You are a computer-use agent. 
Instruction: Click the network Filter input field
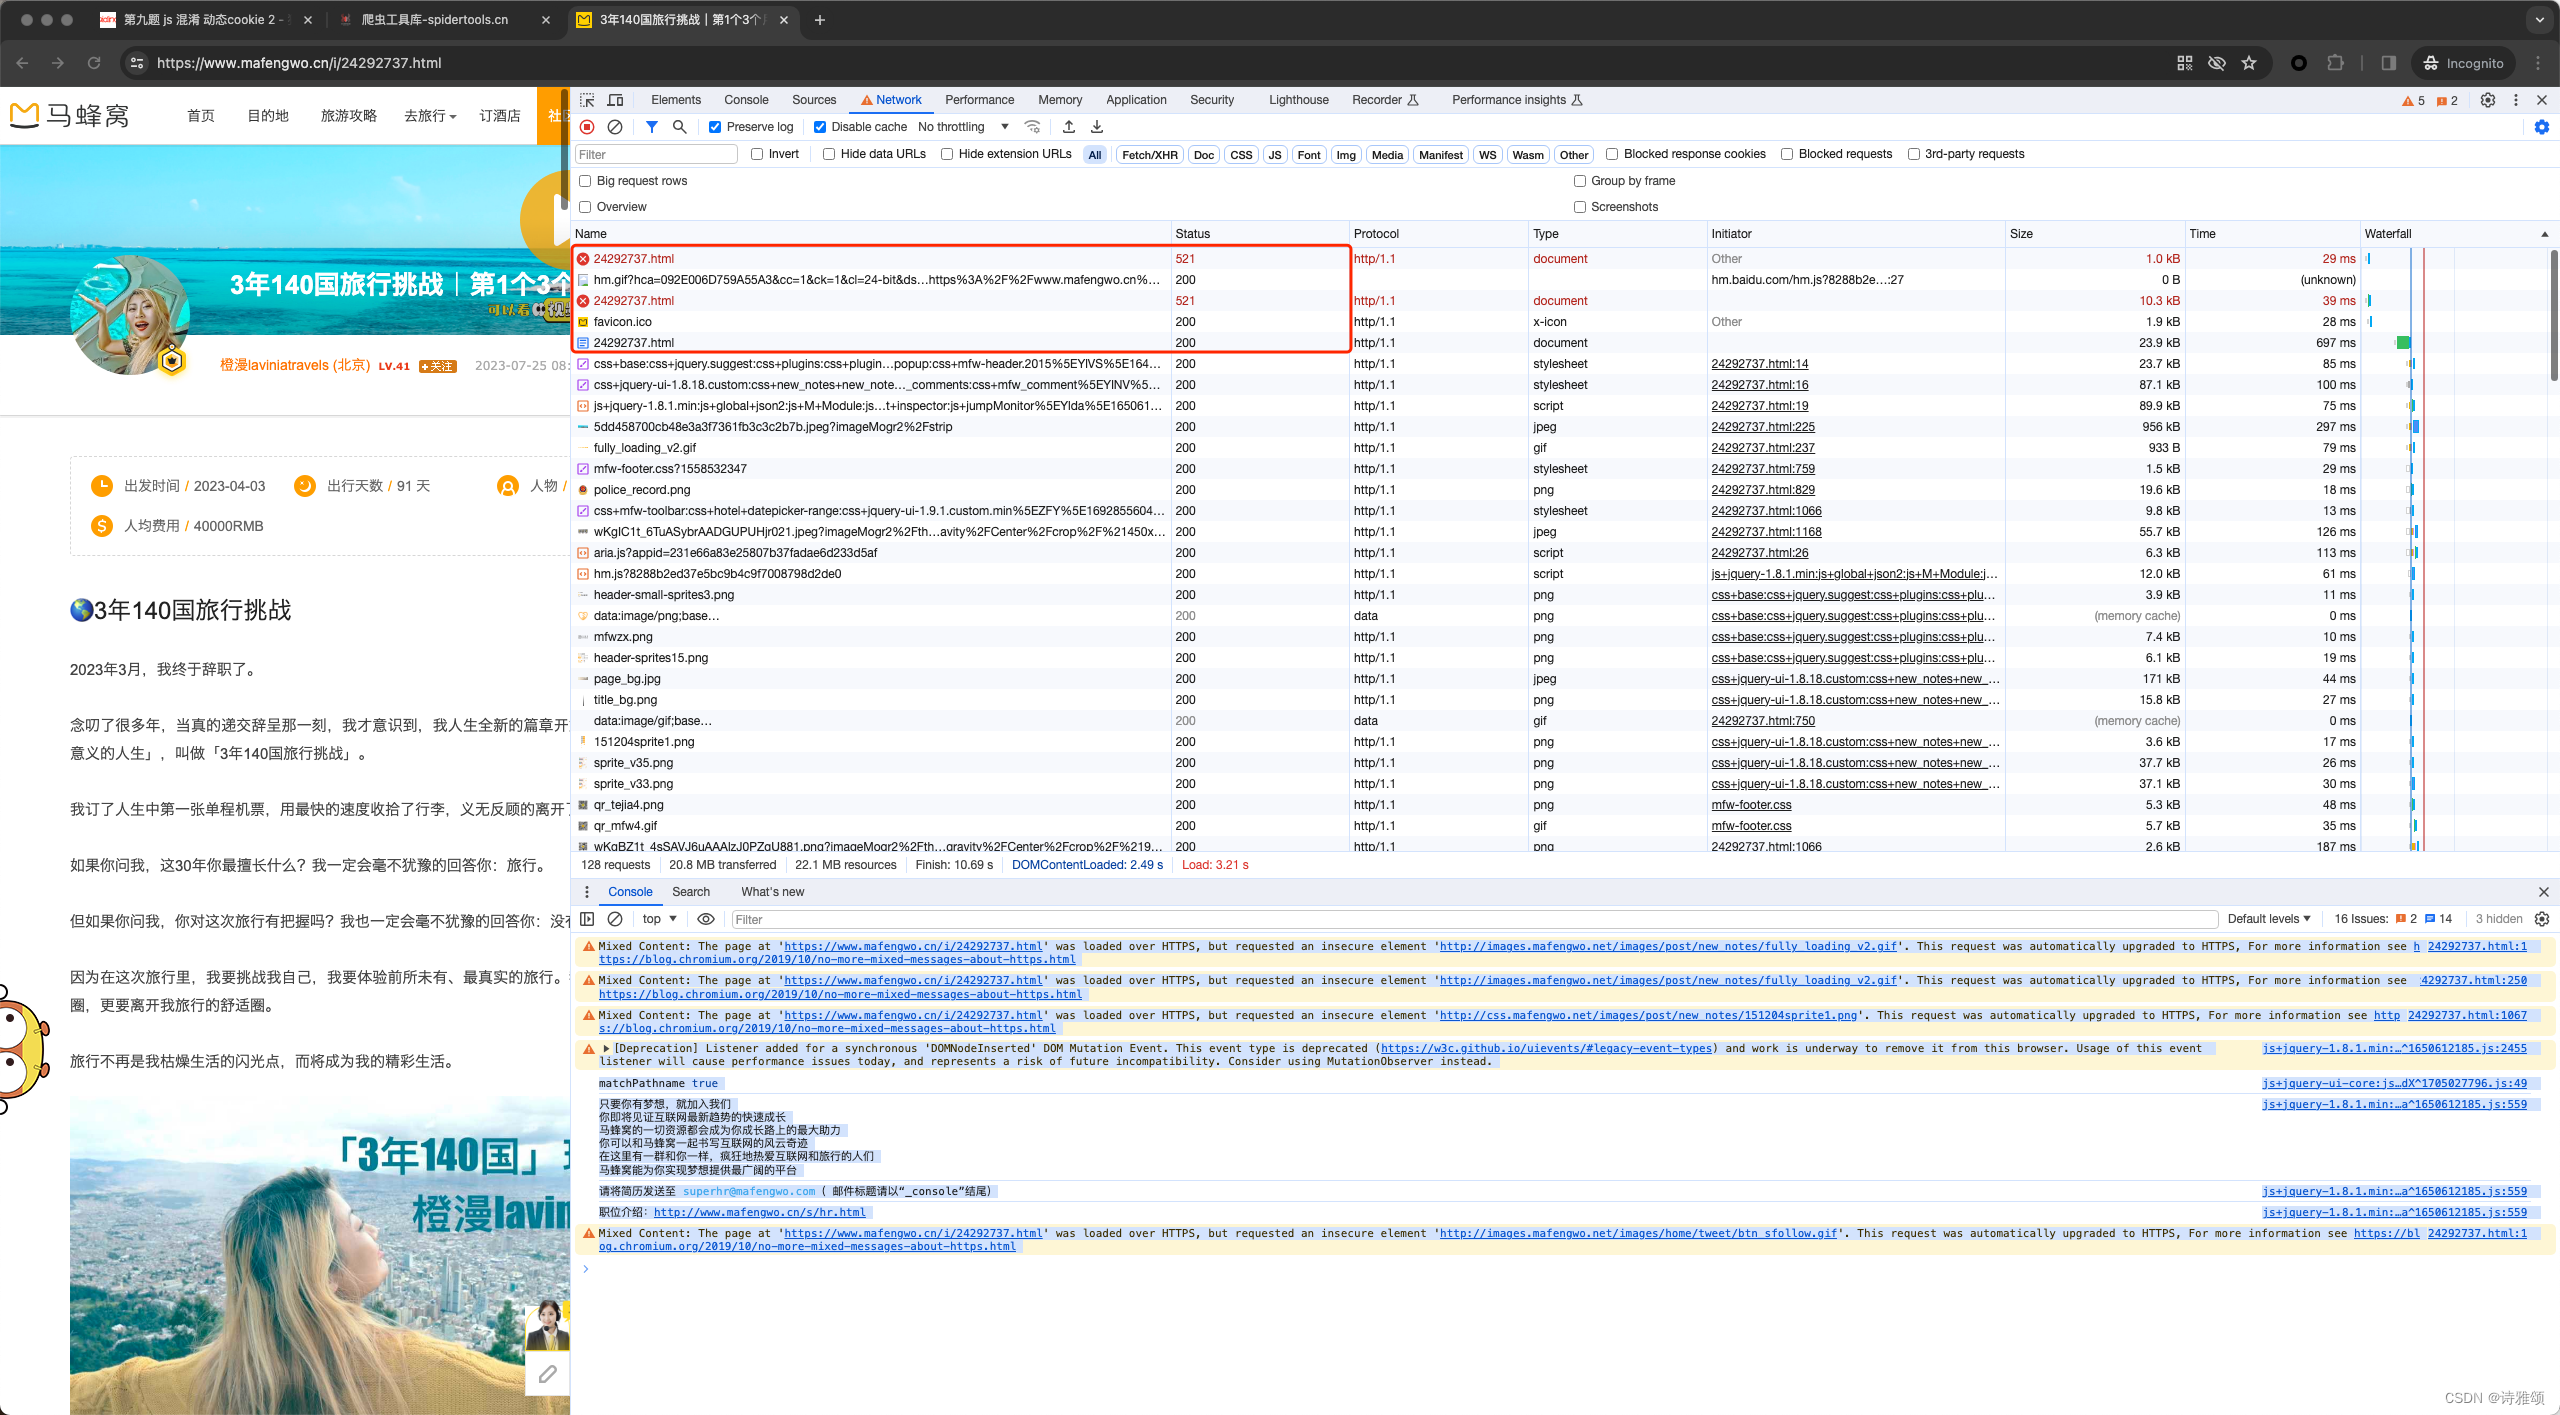pyautogui.click(x=656, y=154)
